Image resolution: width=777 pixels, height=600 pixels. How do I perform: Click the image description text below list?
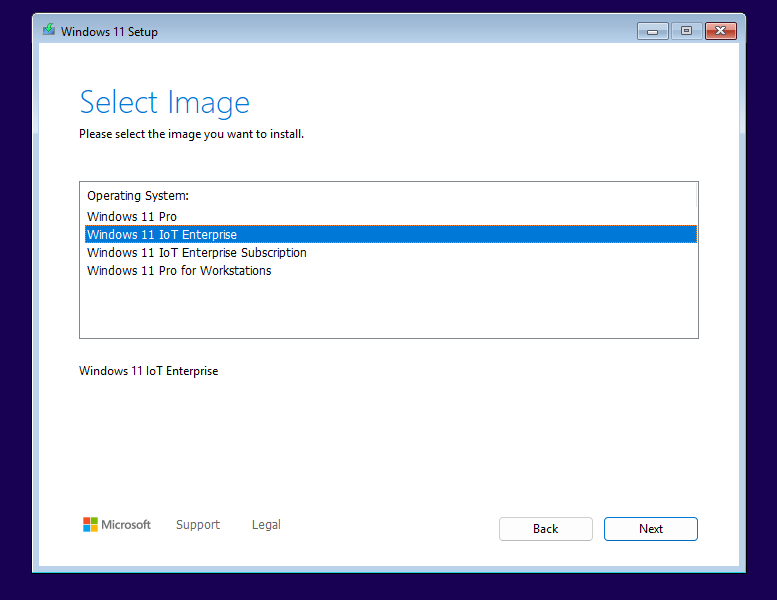click(x=149, y=371)
